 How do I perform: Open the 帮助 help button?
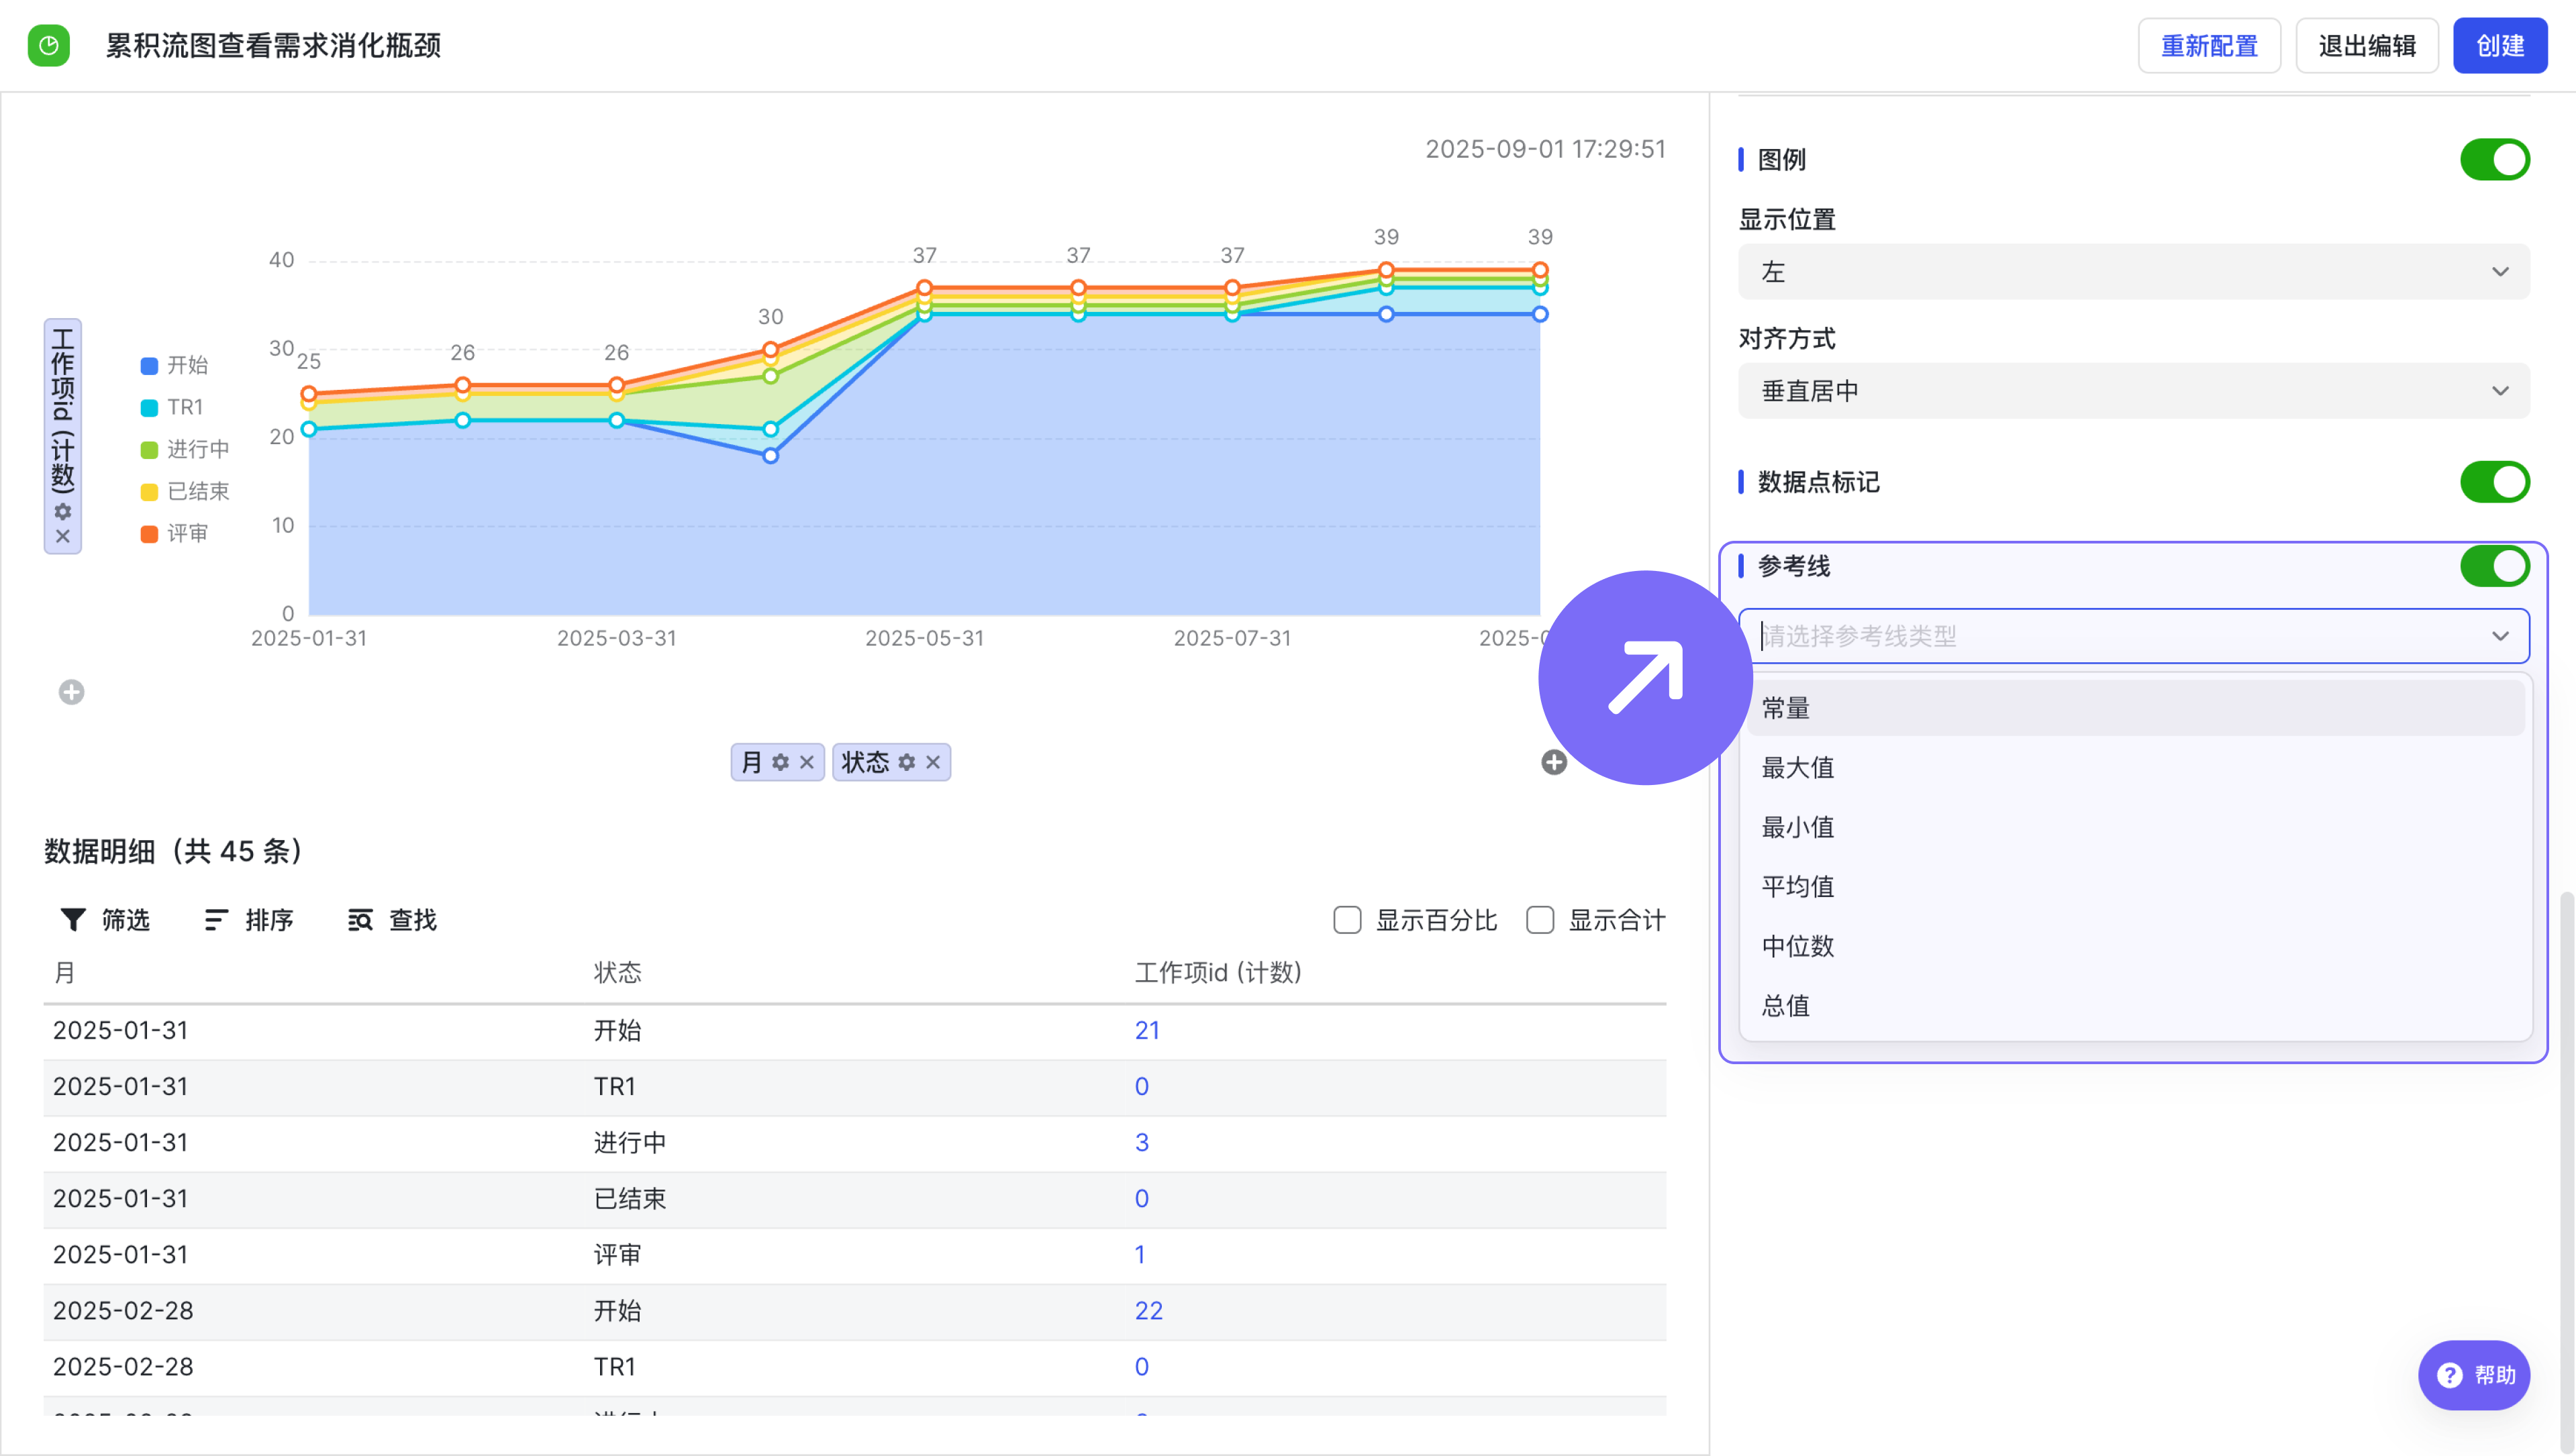point(2474,1375)
